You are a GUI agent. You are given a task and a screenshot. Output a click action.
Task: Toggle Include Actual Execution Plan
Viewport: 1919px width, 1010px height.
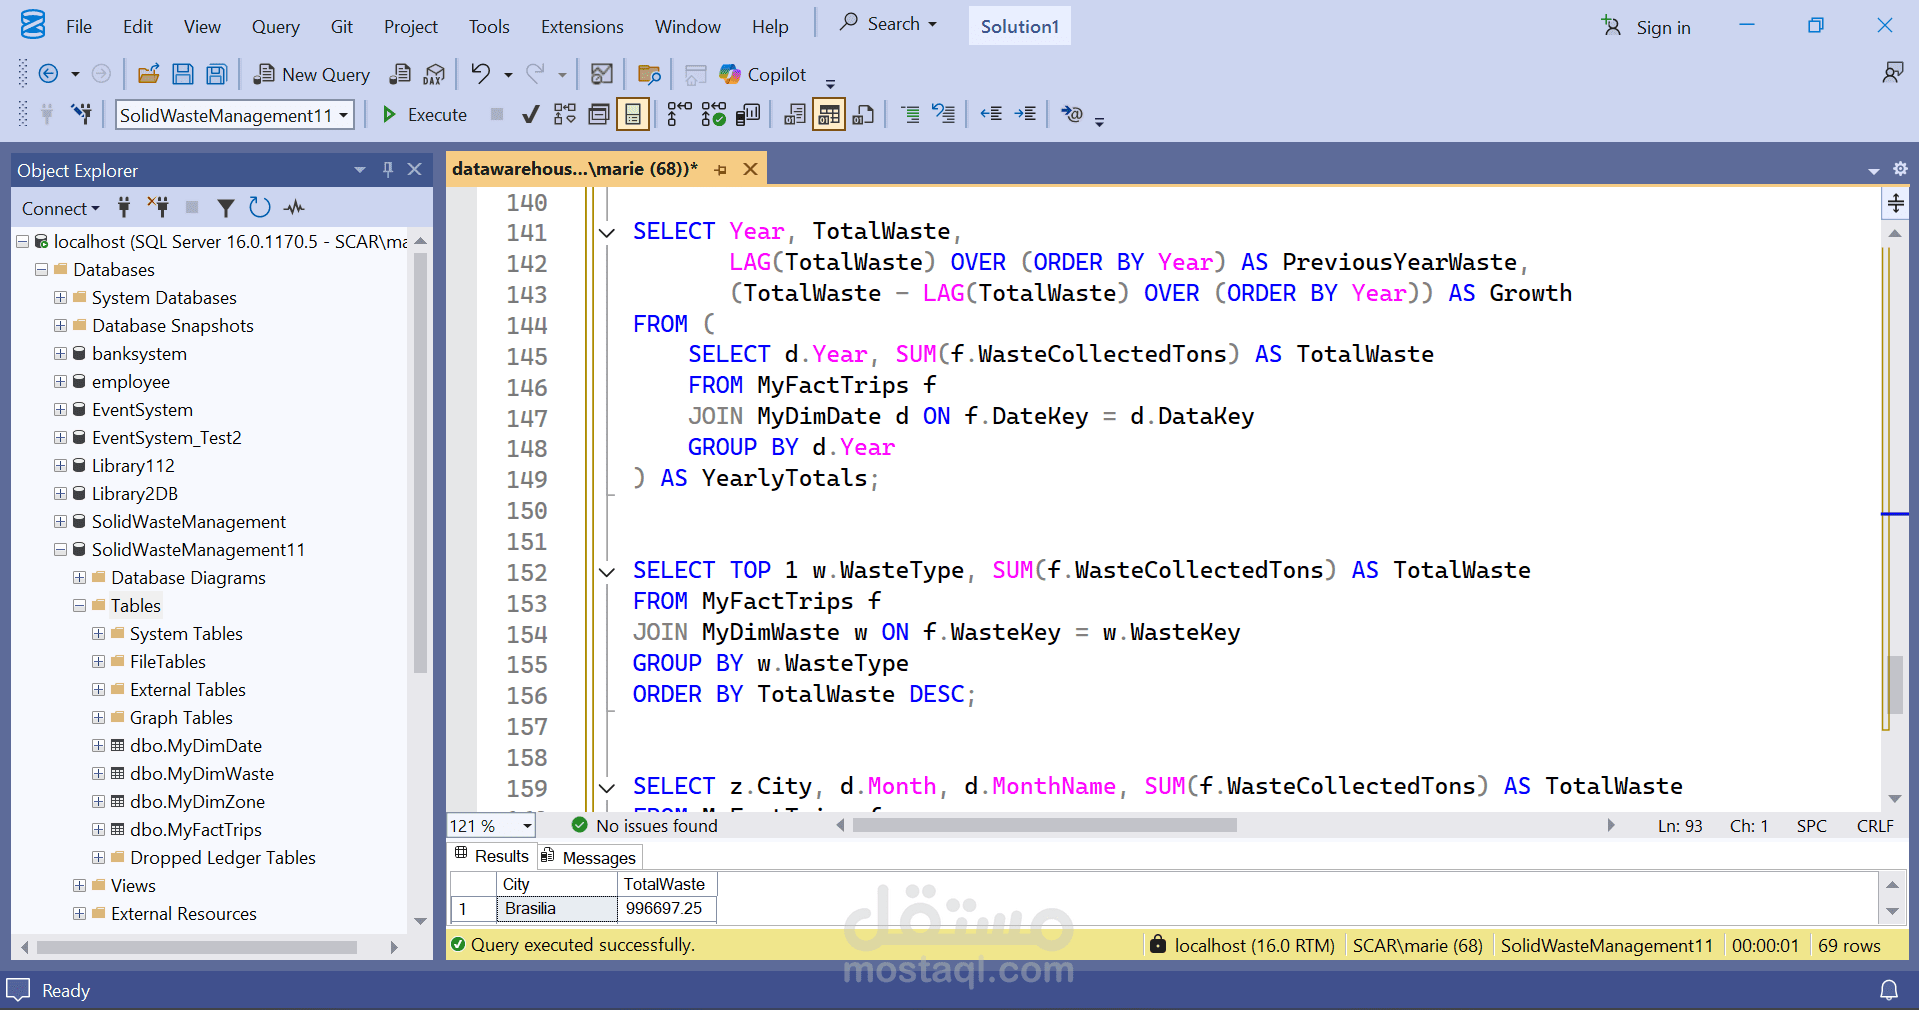[679, 114]
